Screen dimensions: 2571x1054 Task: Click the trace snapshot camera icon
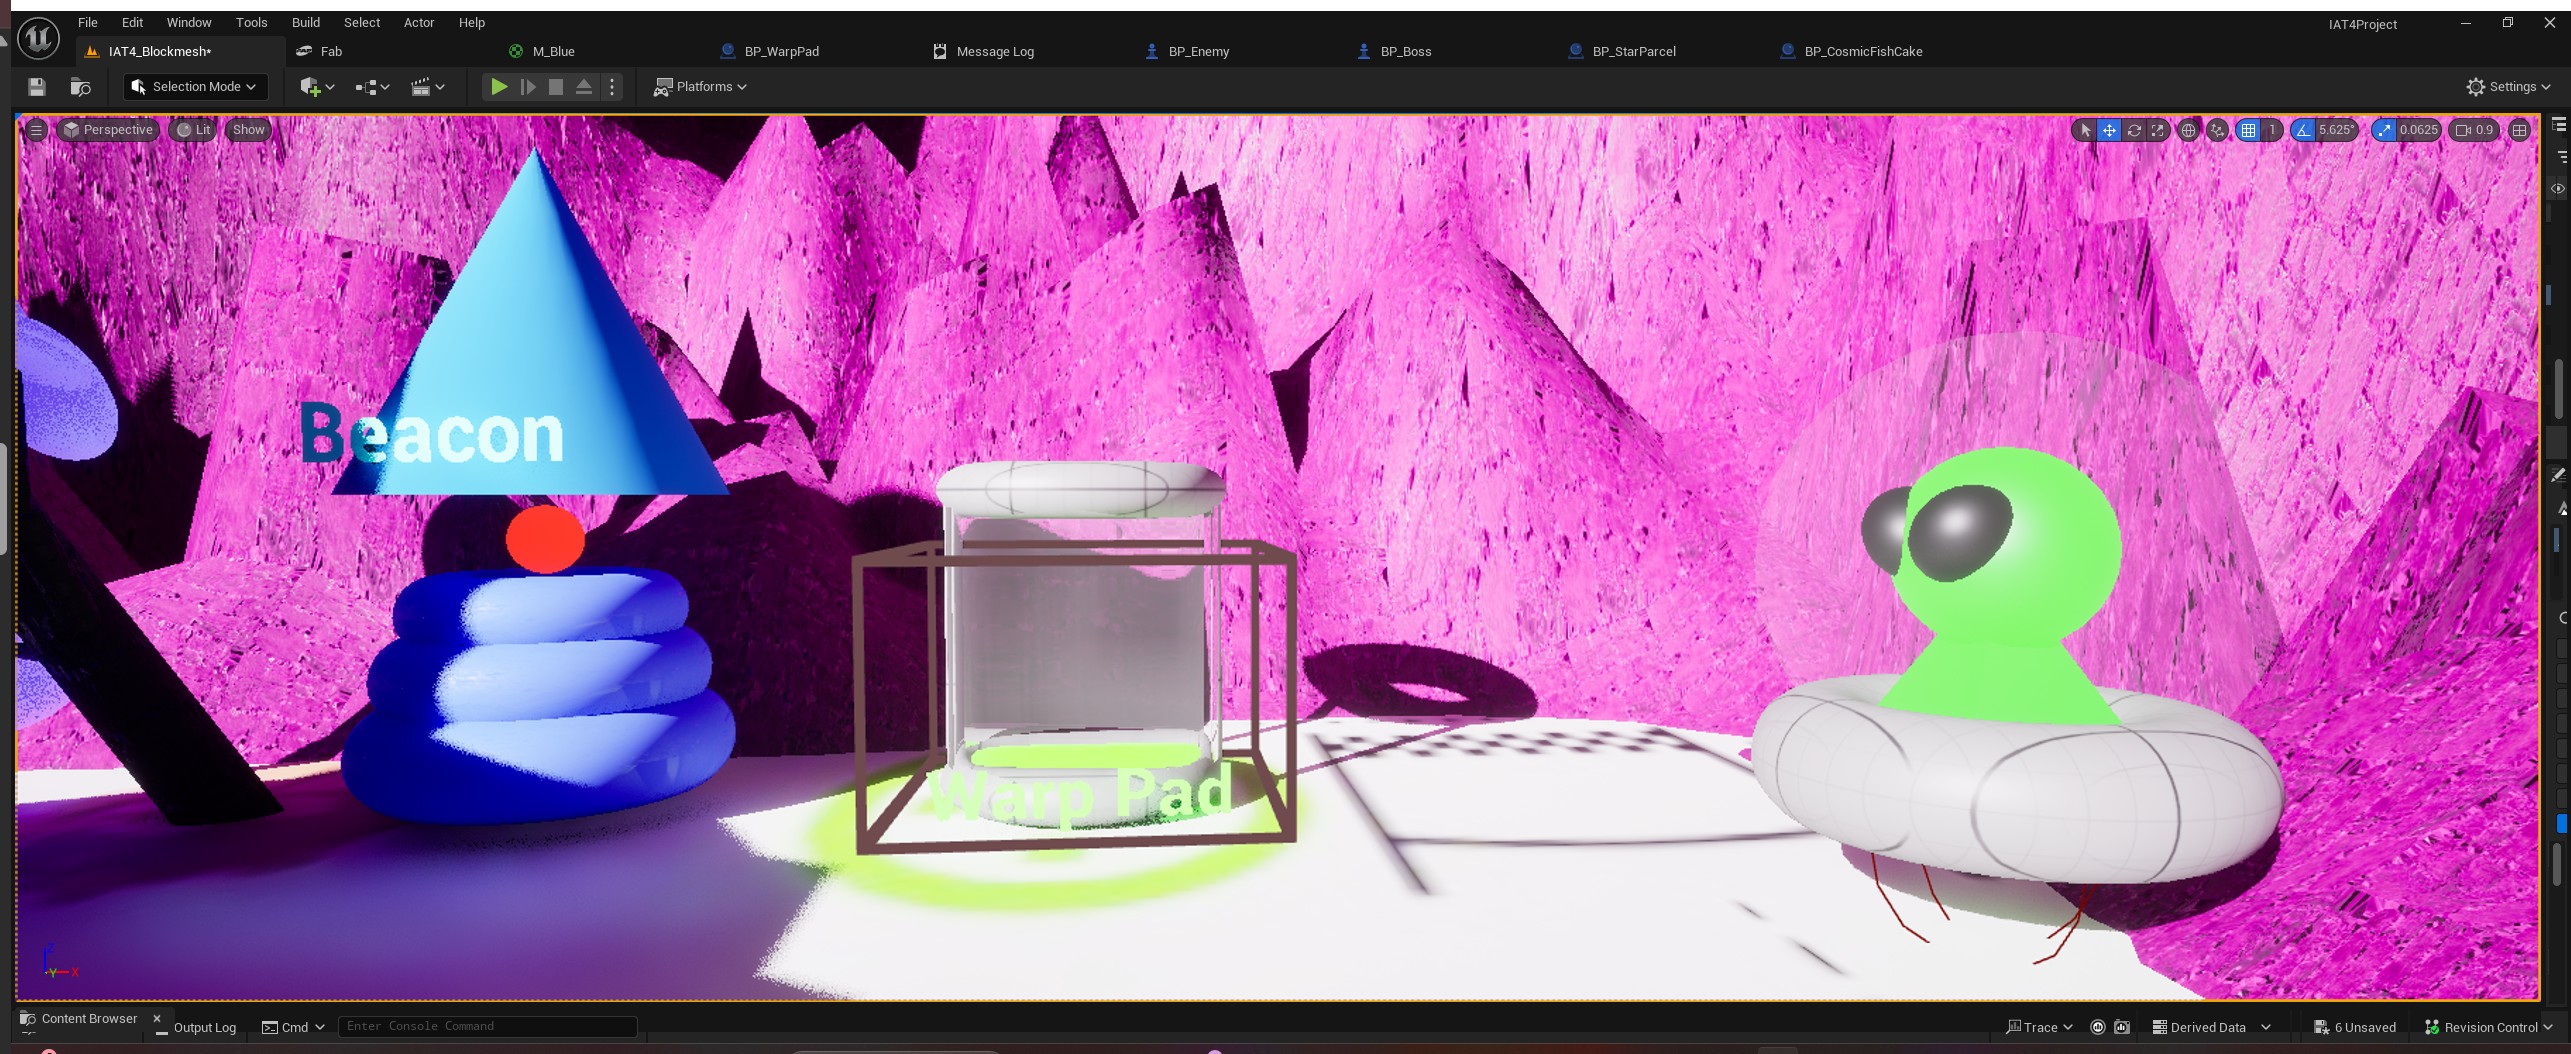[x=2122, y=1027]
